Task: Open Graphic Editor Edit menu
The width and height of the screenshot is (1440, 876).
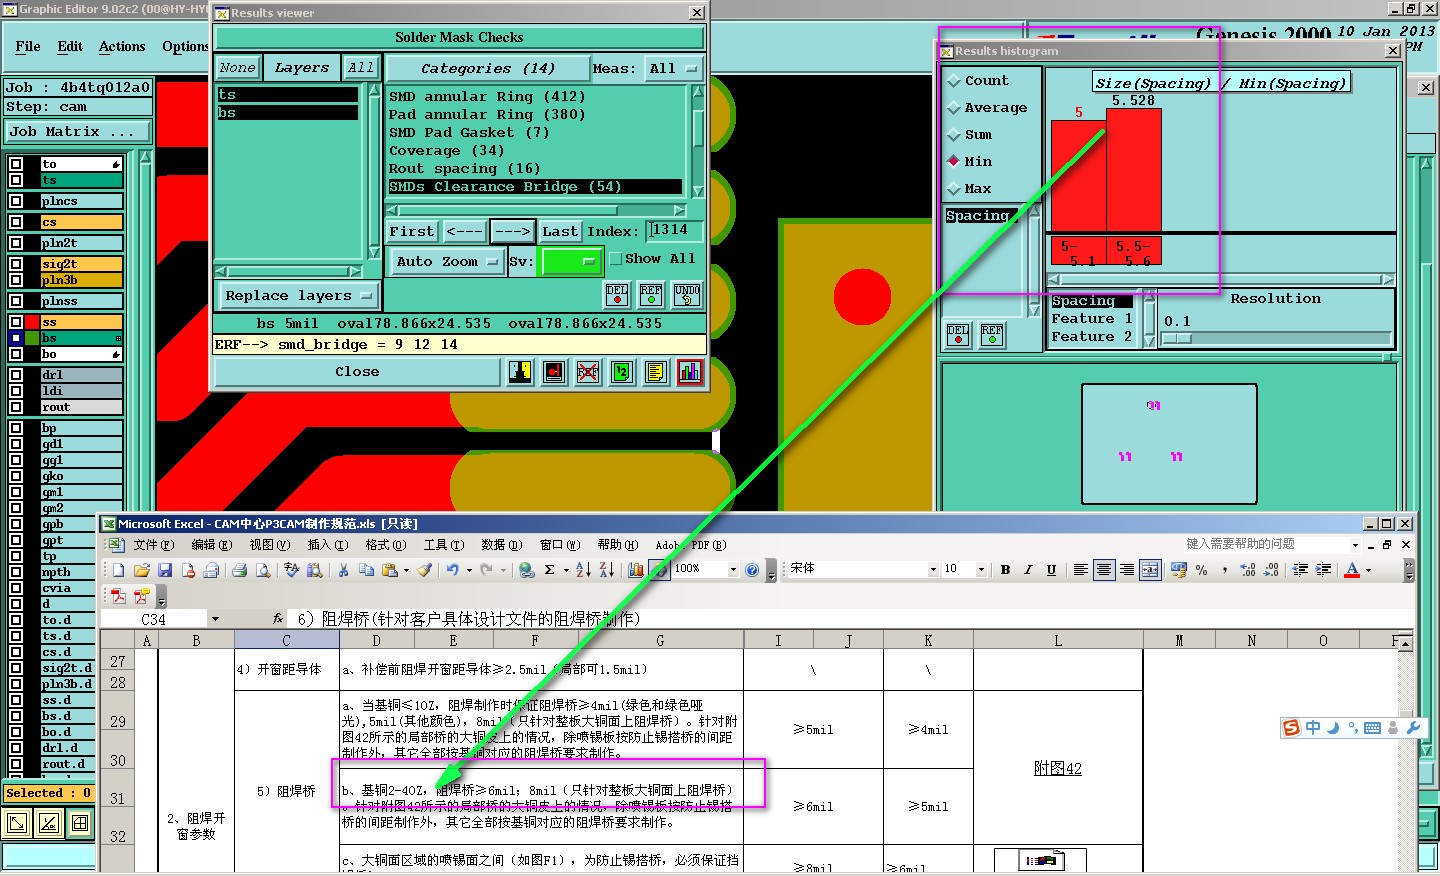Action: pos(70,47)
